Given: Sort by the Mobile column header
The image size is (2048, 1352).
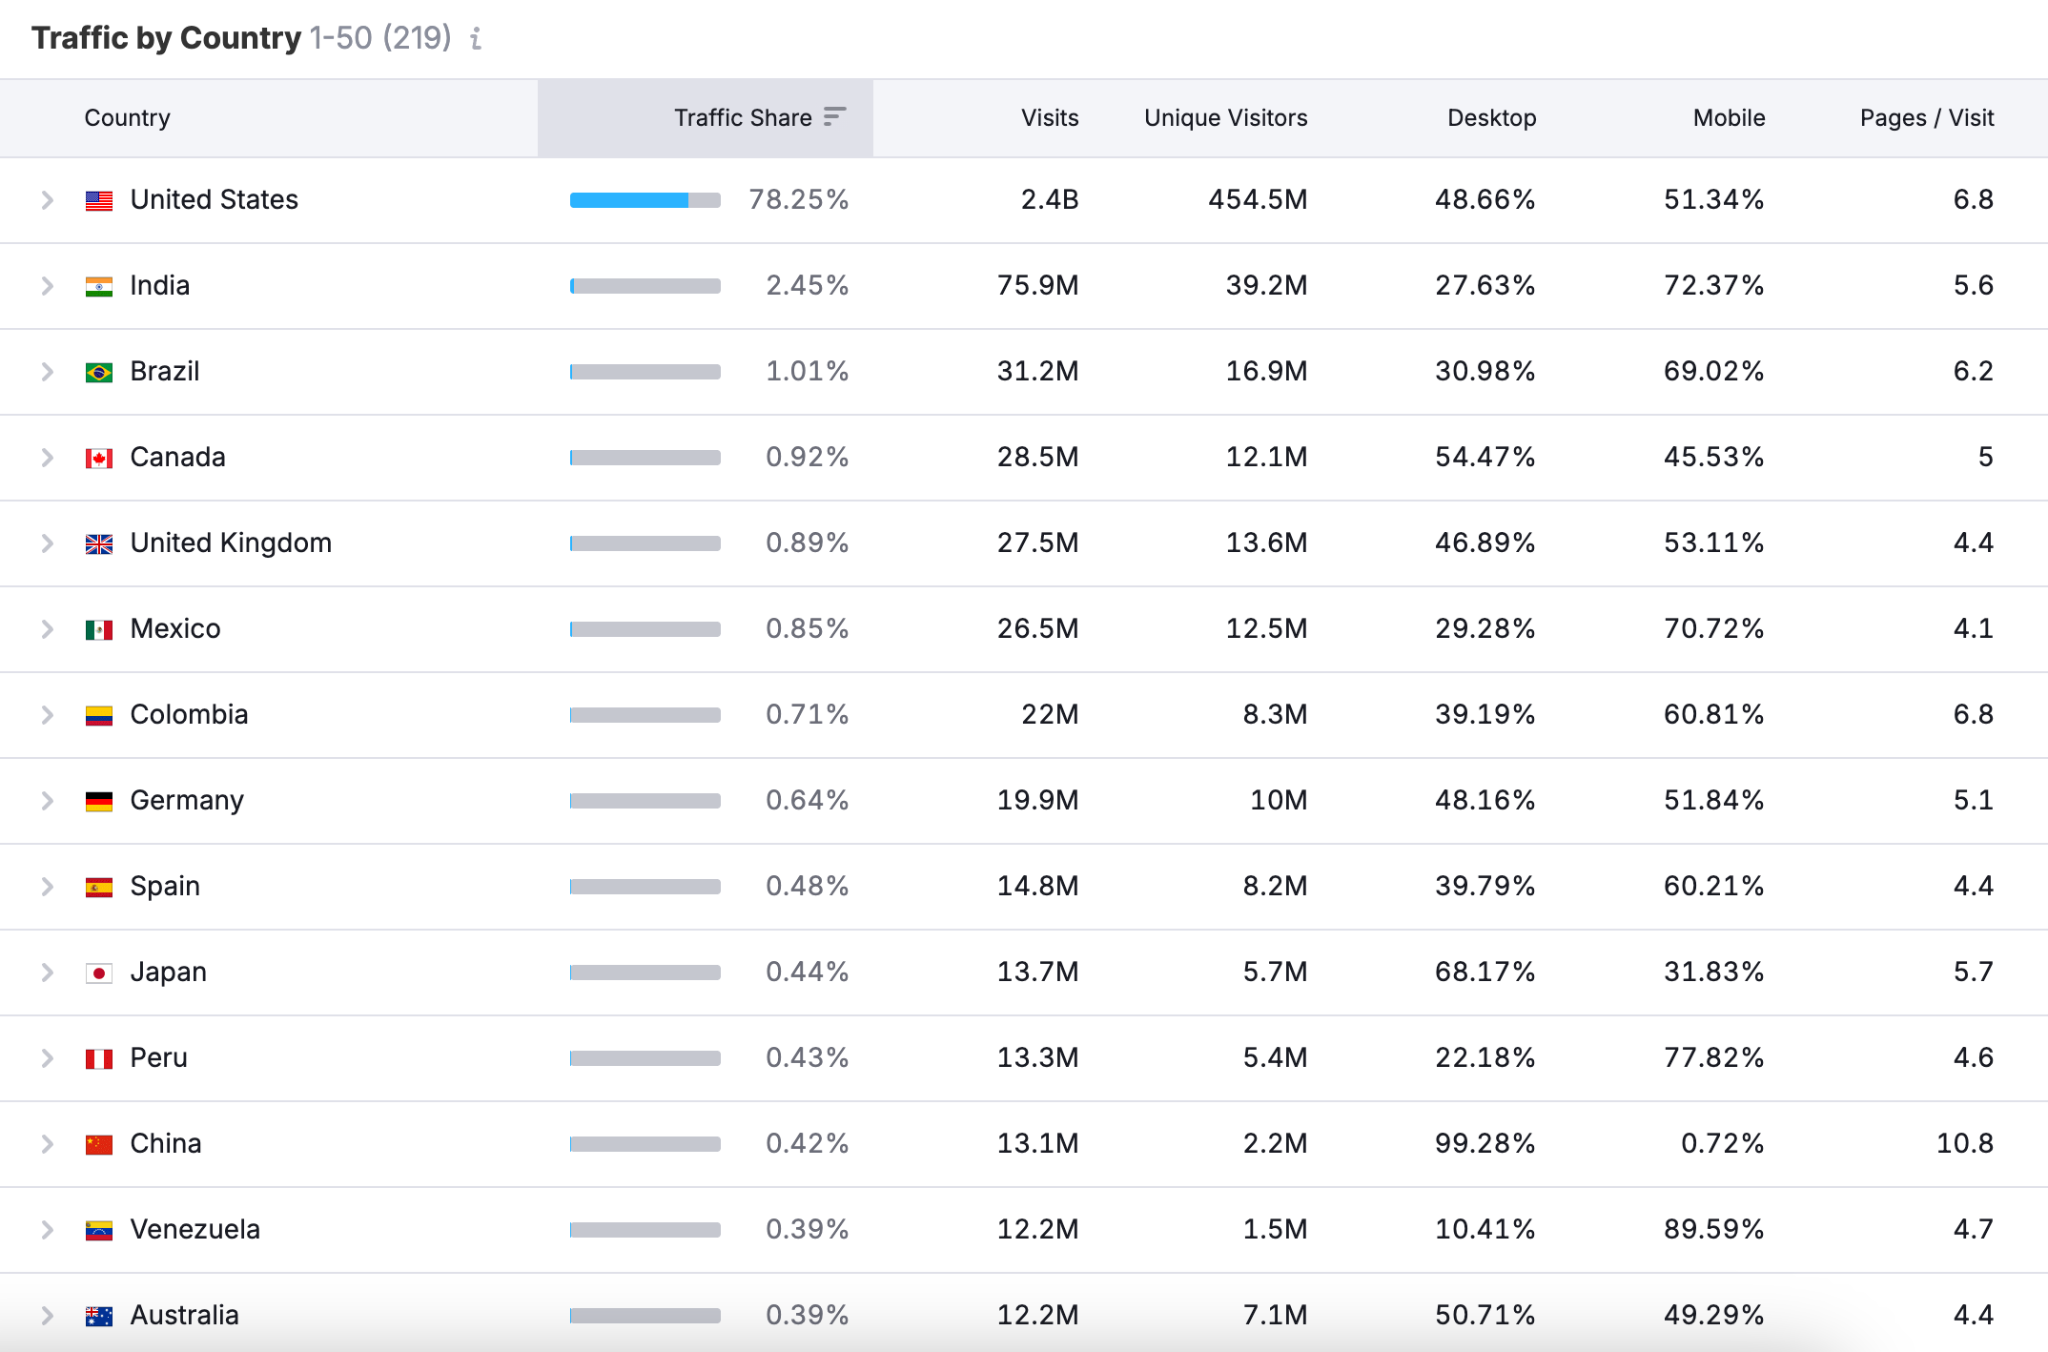Looking at the screenshot, I should (1729, 117).
